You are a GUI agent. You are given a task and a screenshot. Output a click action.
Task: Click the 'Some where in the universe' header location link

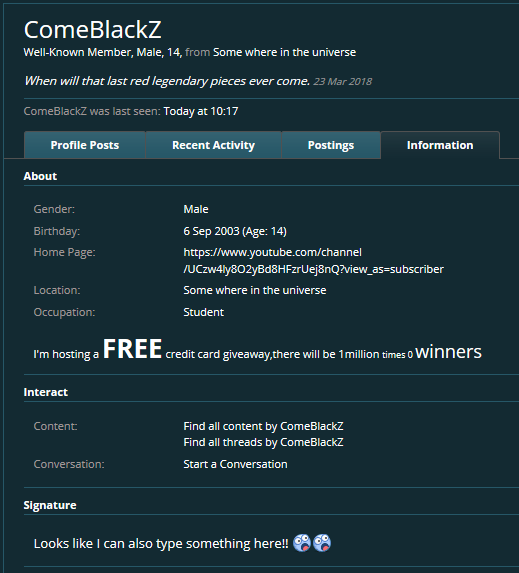coord(284,52)
